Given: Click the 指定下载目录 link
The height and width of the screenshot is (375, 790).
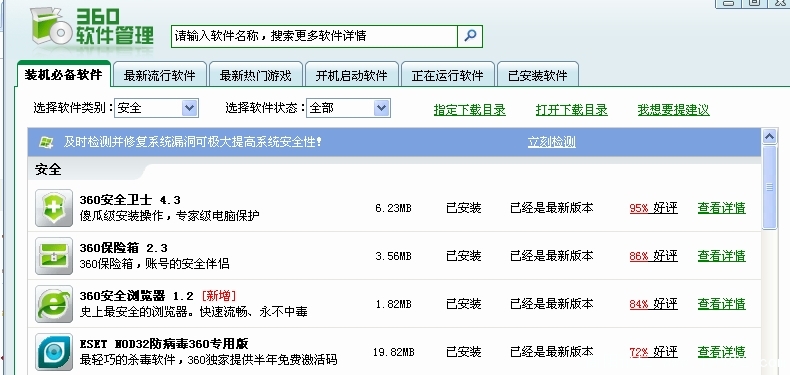Looking at the screenshot, I should click(470, 110).
